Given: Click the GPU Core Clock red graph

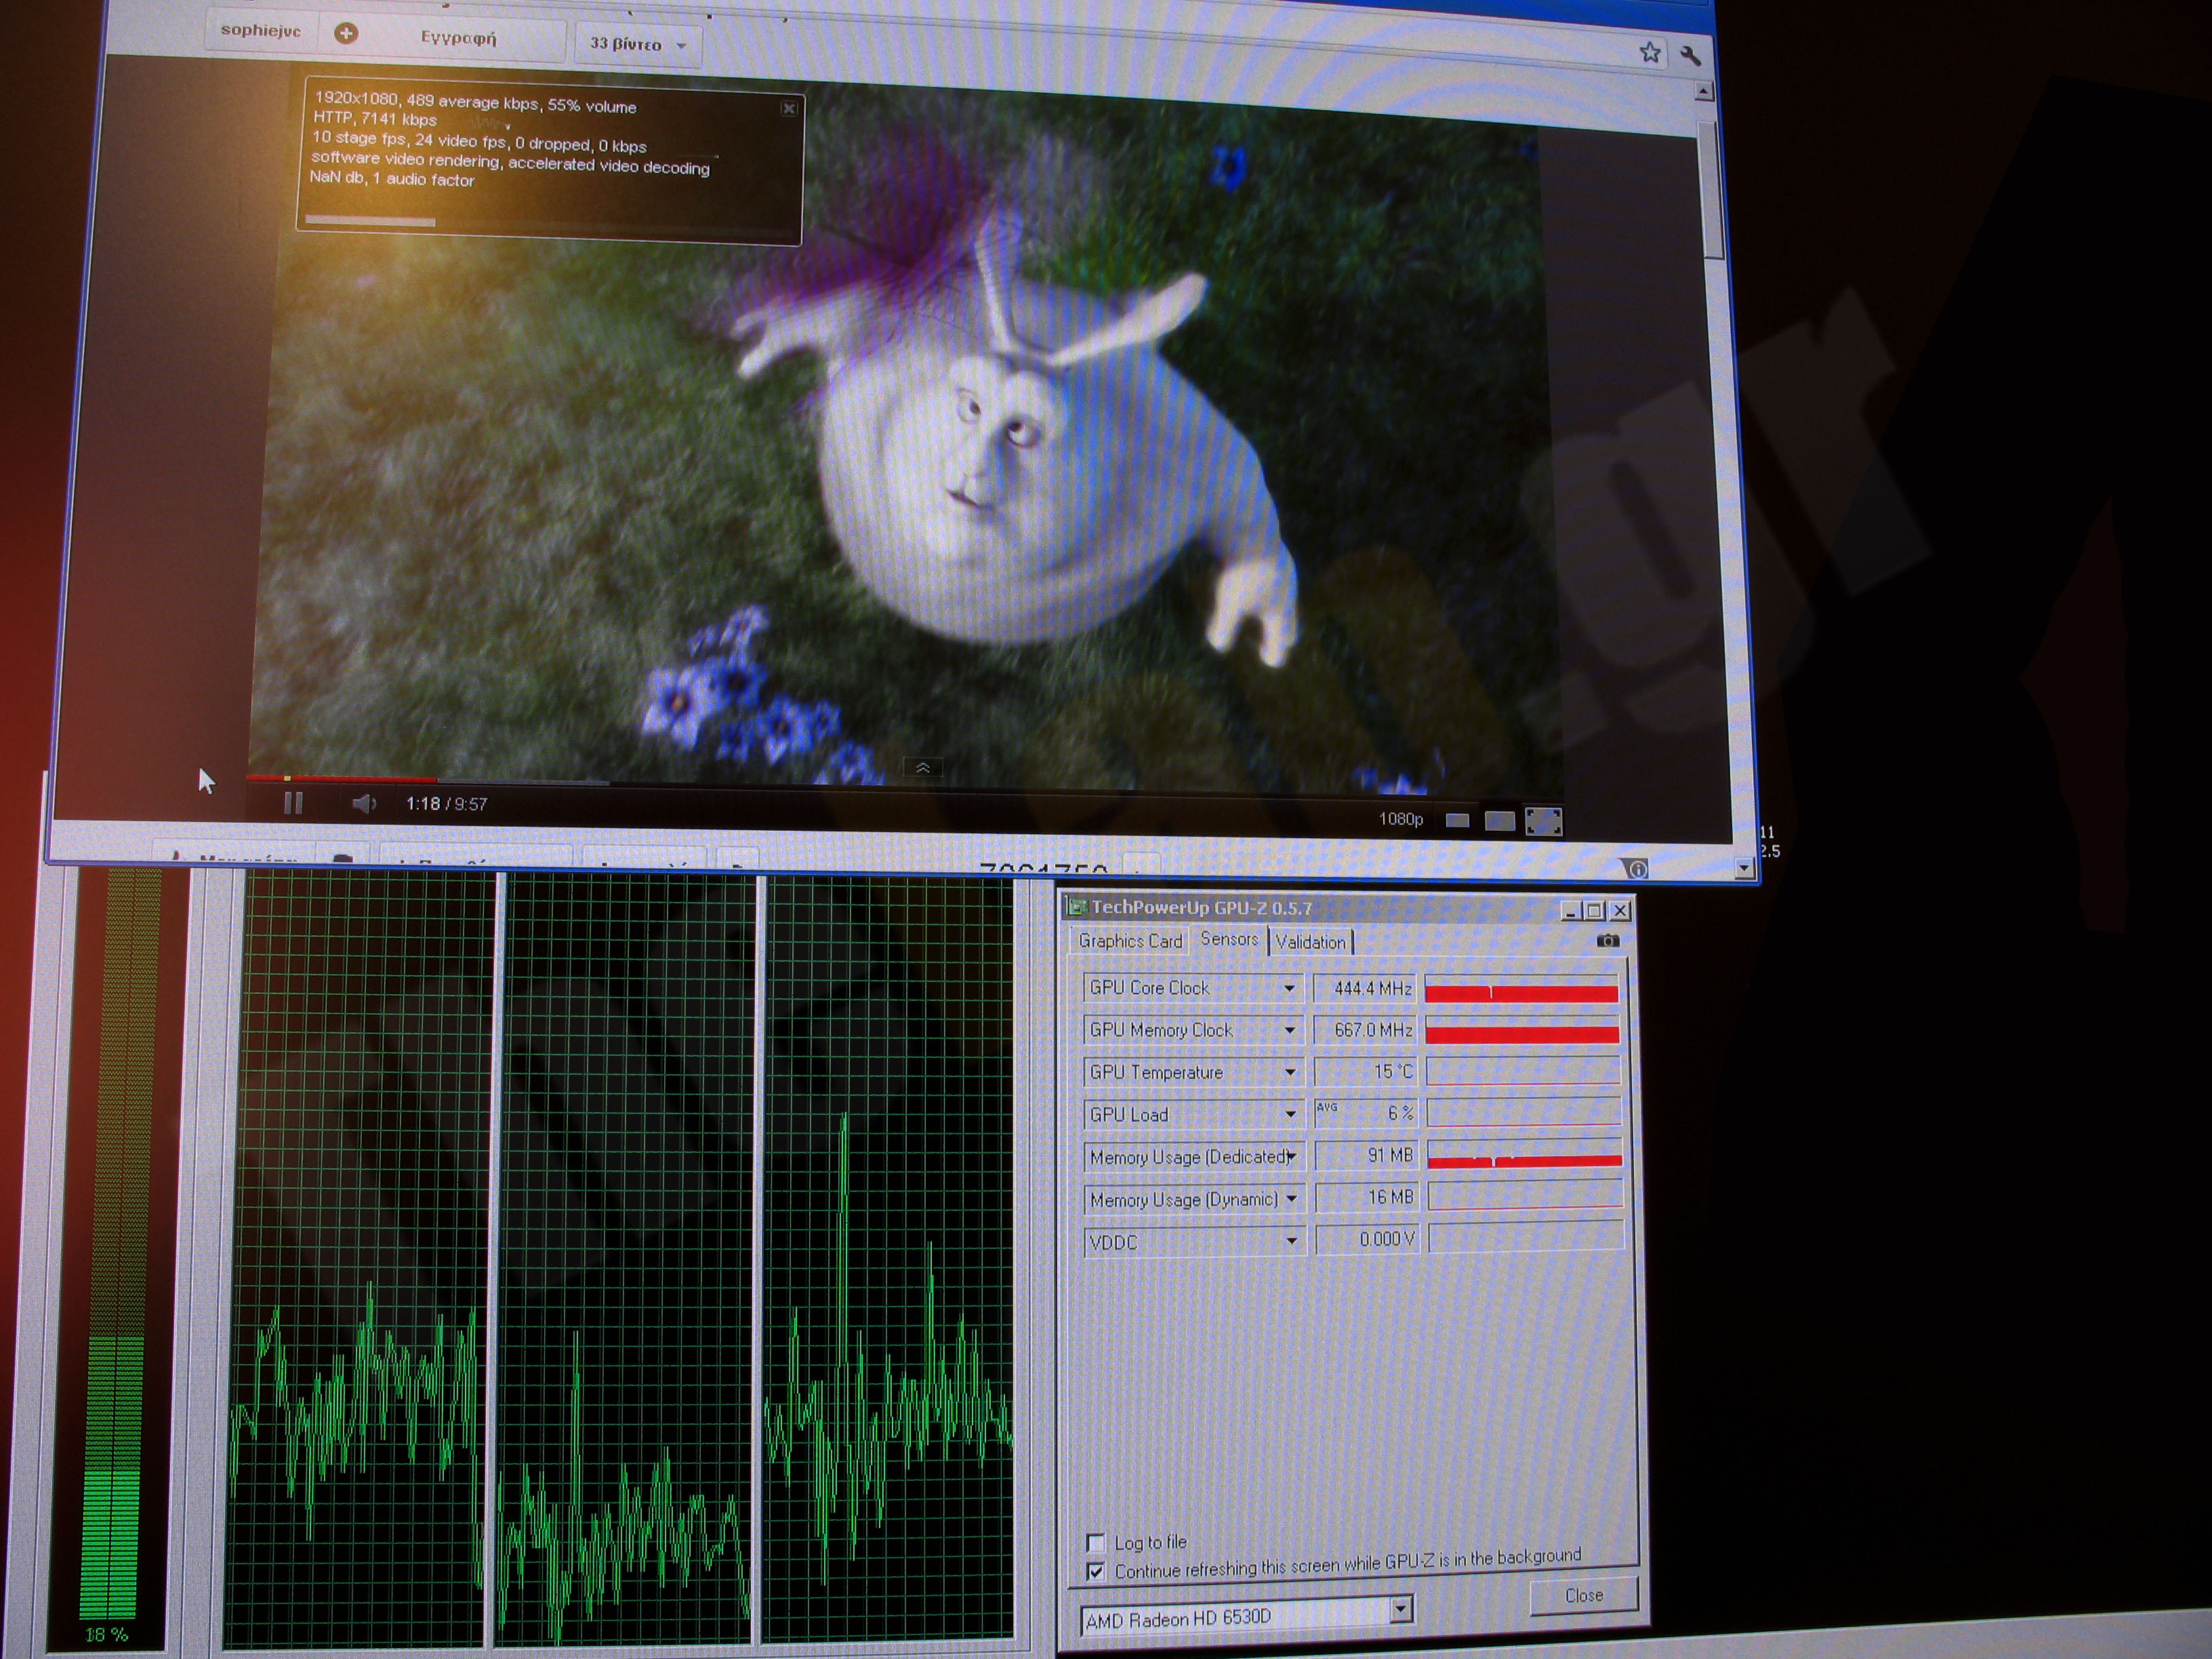Looking at the screenshot, I should [1521, 989].
